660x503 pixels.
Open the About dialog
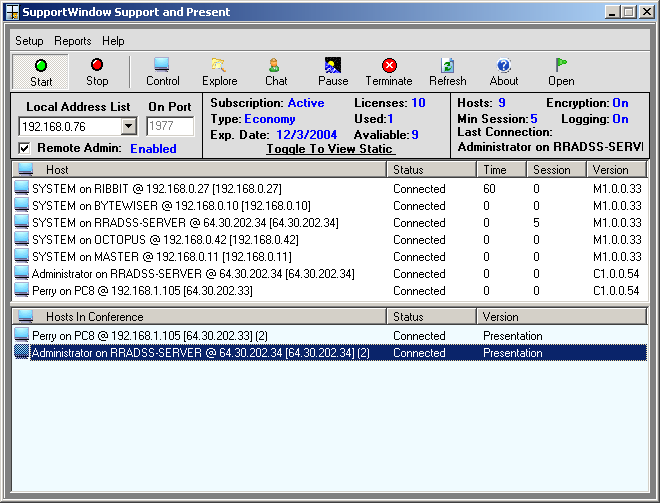tap(504, 72)
